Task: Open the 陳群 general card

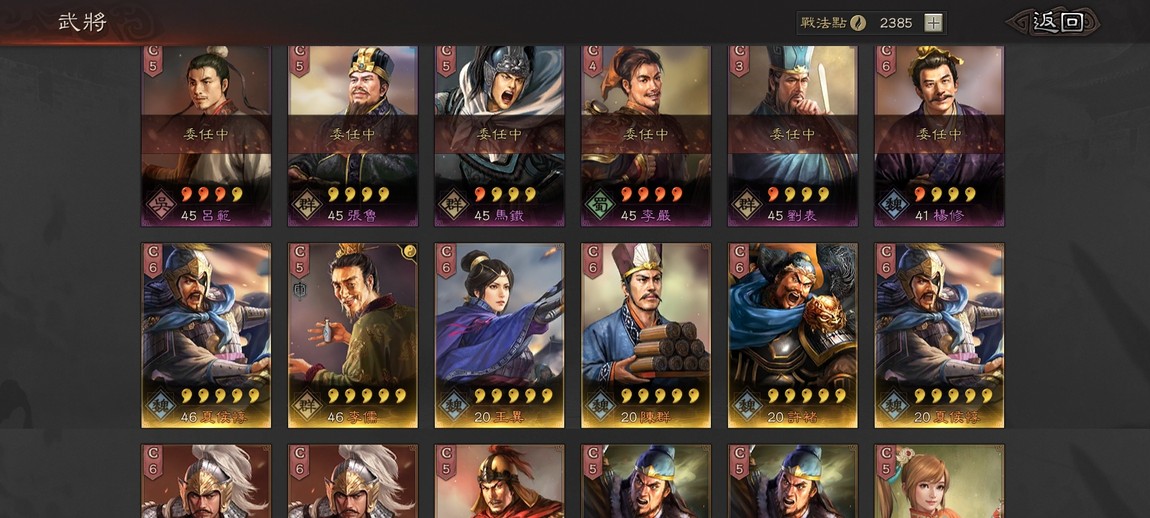Action: 646,335
